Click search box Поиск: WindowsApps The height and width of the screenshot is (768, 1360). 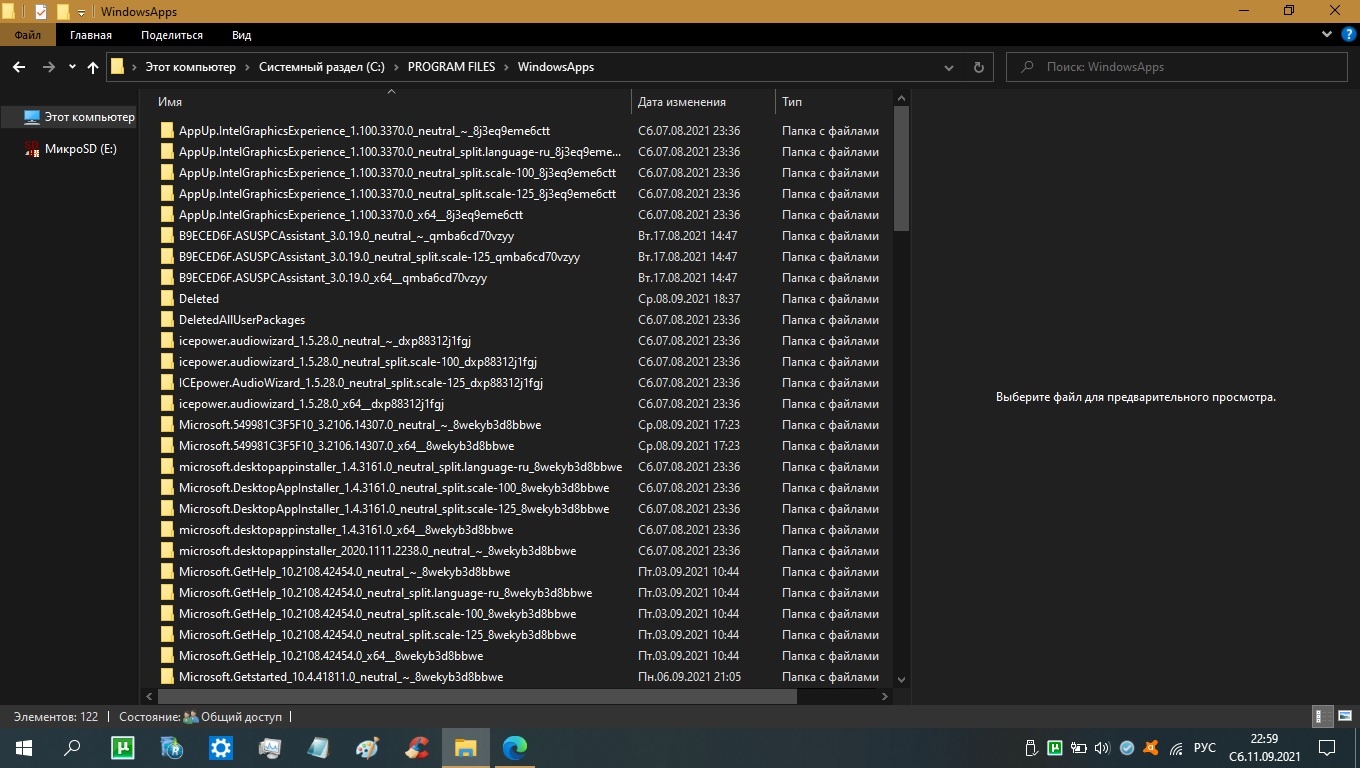(x=1177, y=67)
